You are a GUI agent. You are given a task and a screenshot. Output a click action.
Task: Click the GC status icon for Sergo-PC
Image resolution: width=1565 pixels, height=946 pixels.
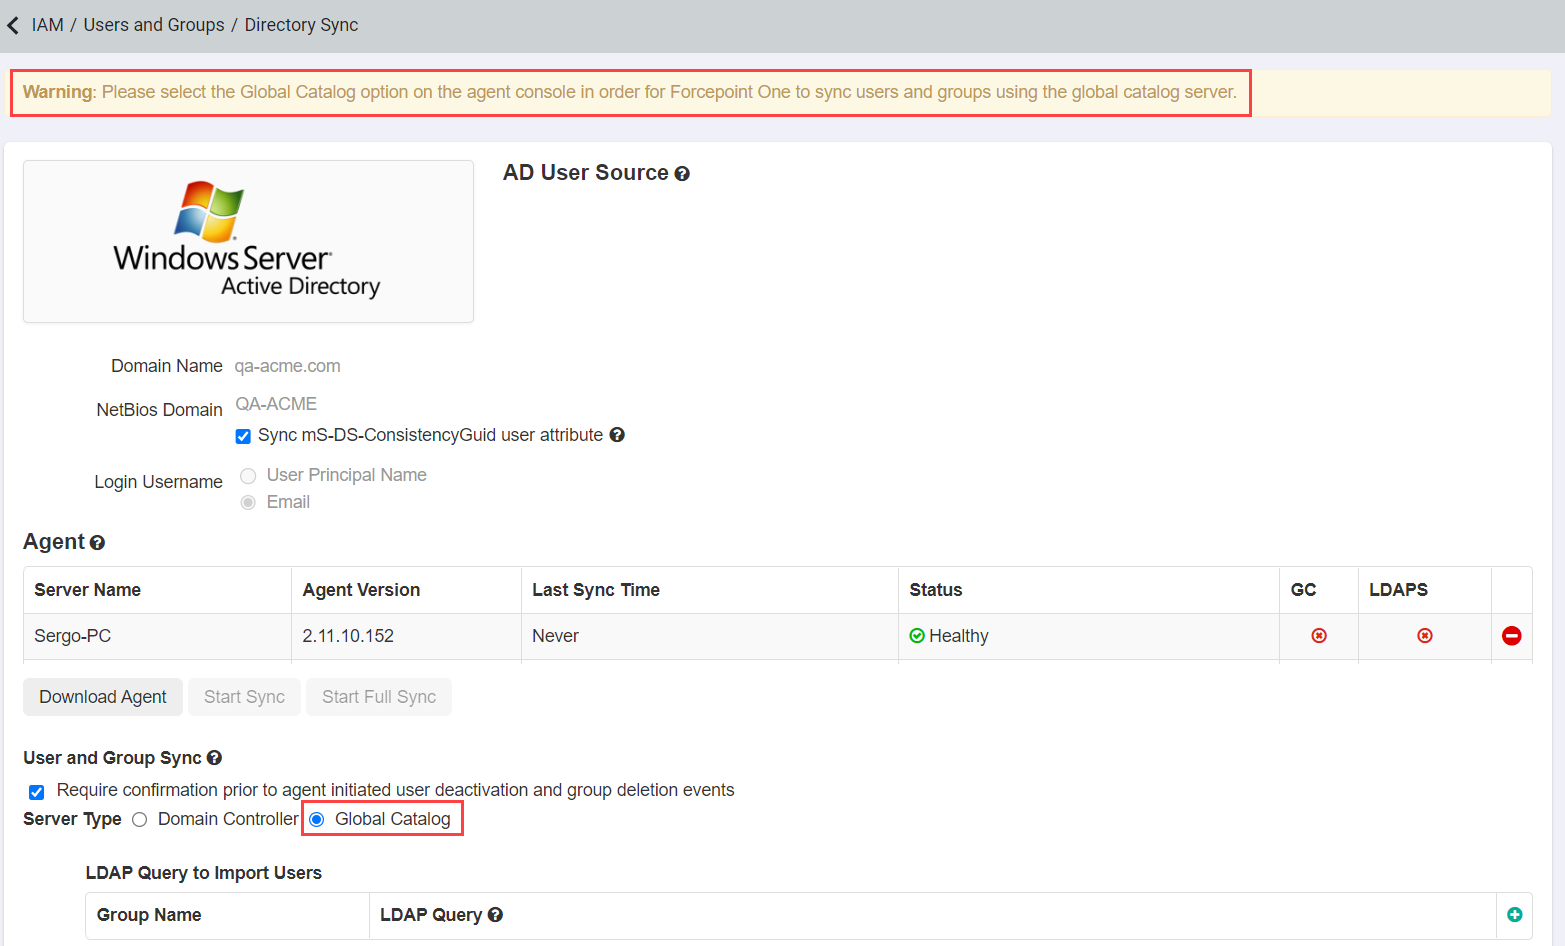pyautogui.click(x=1318, y=636)
